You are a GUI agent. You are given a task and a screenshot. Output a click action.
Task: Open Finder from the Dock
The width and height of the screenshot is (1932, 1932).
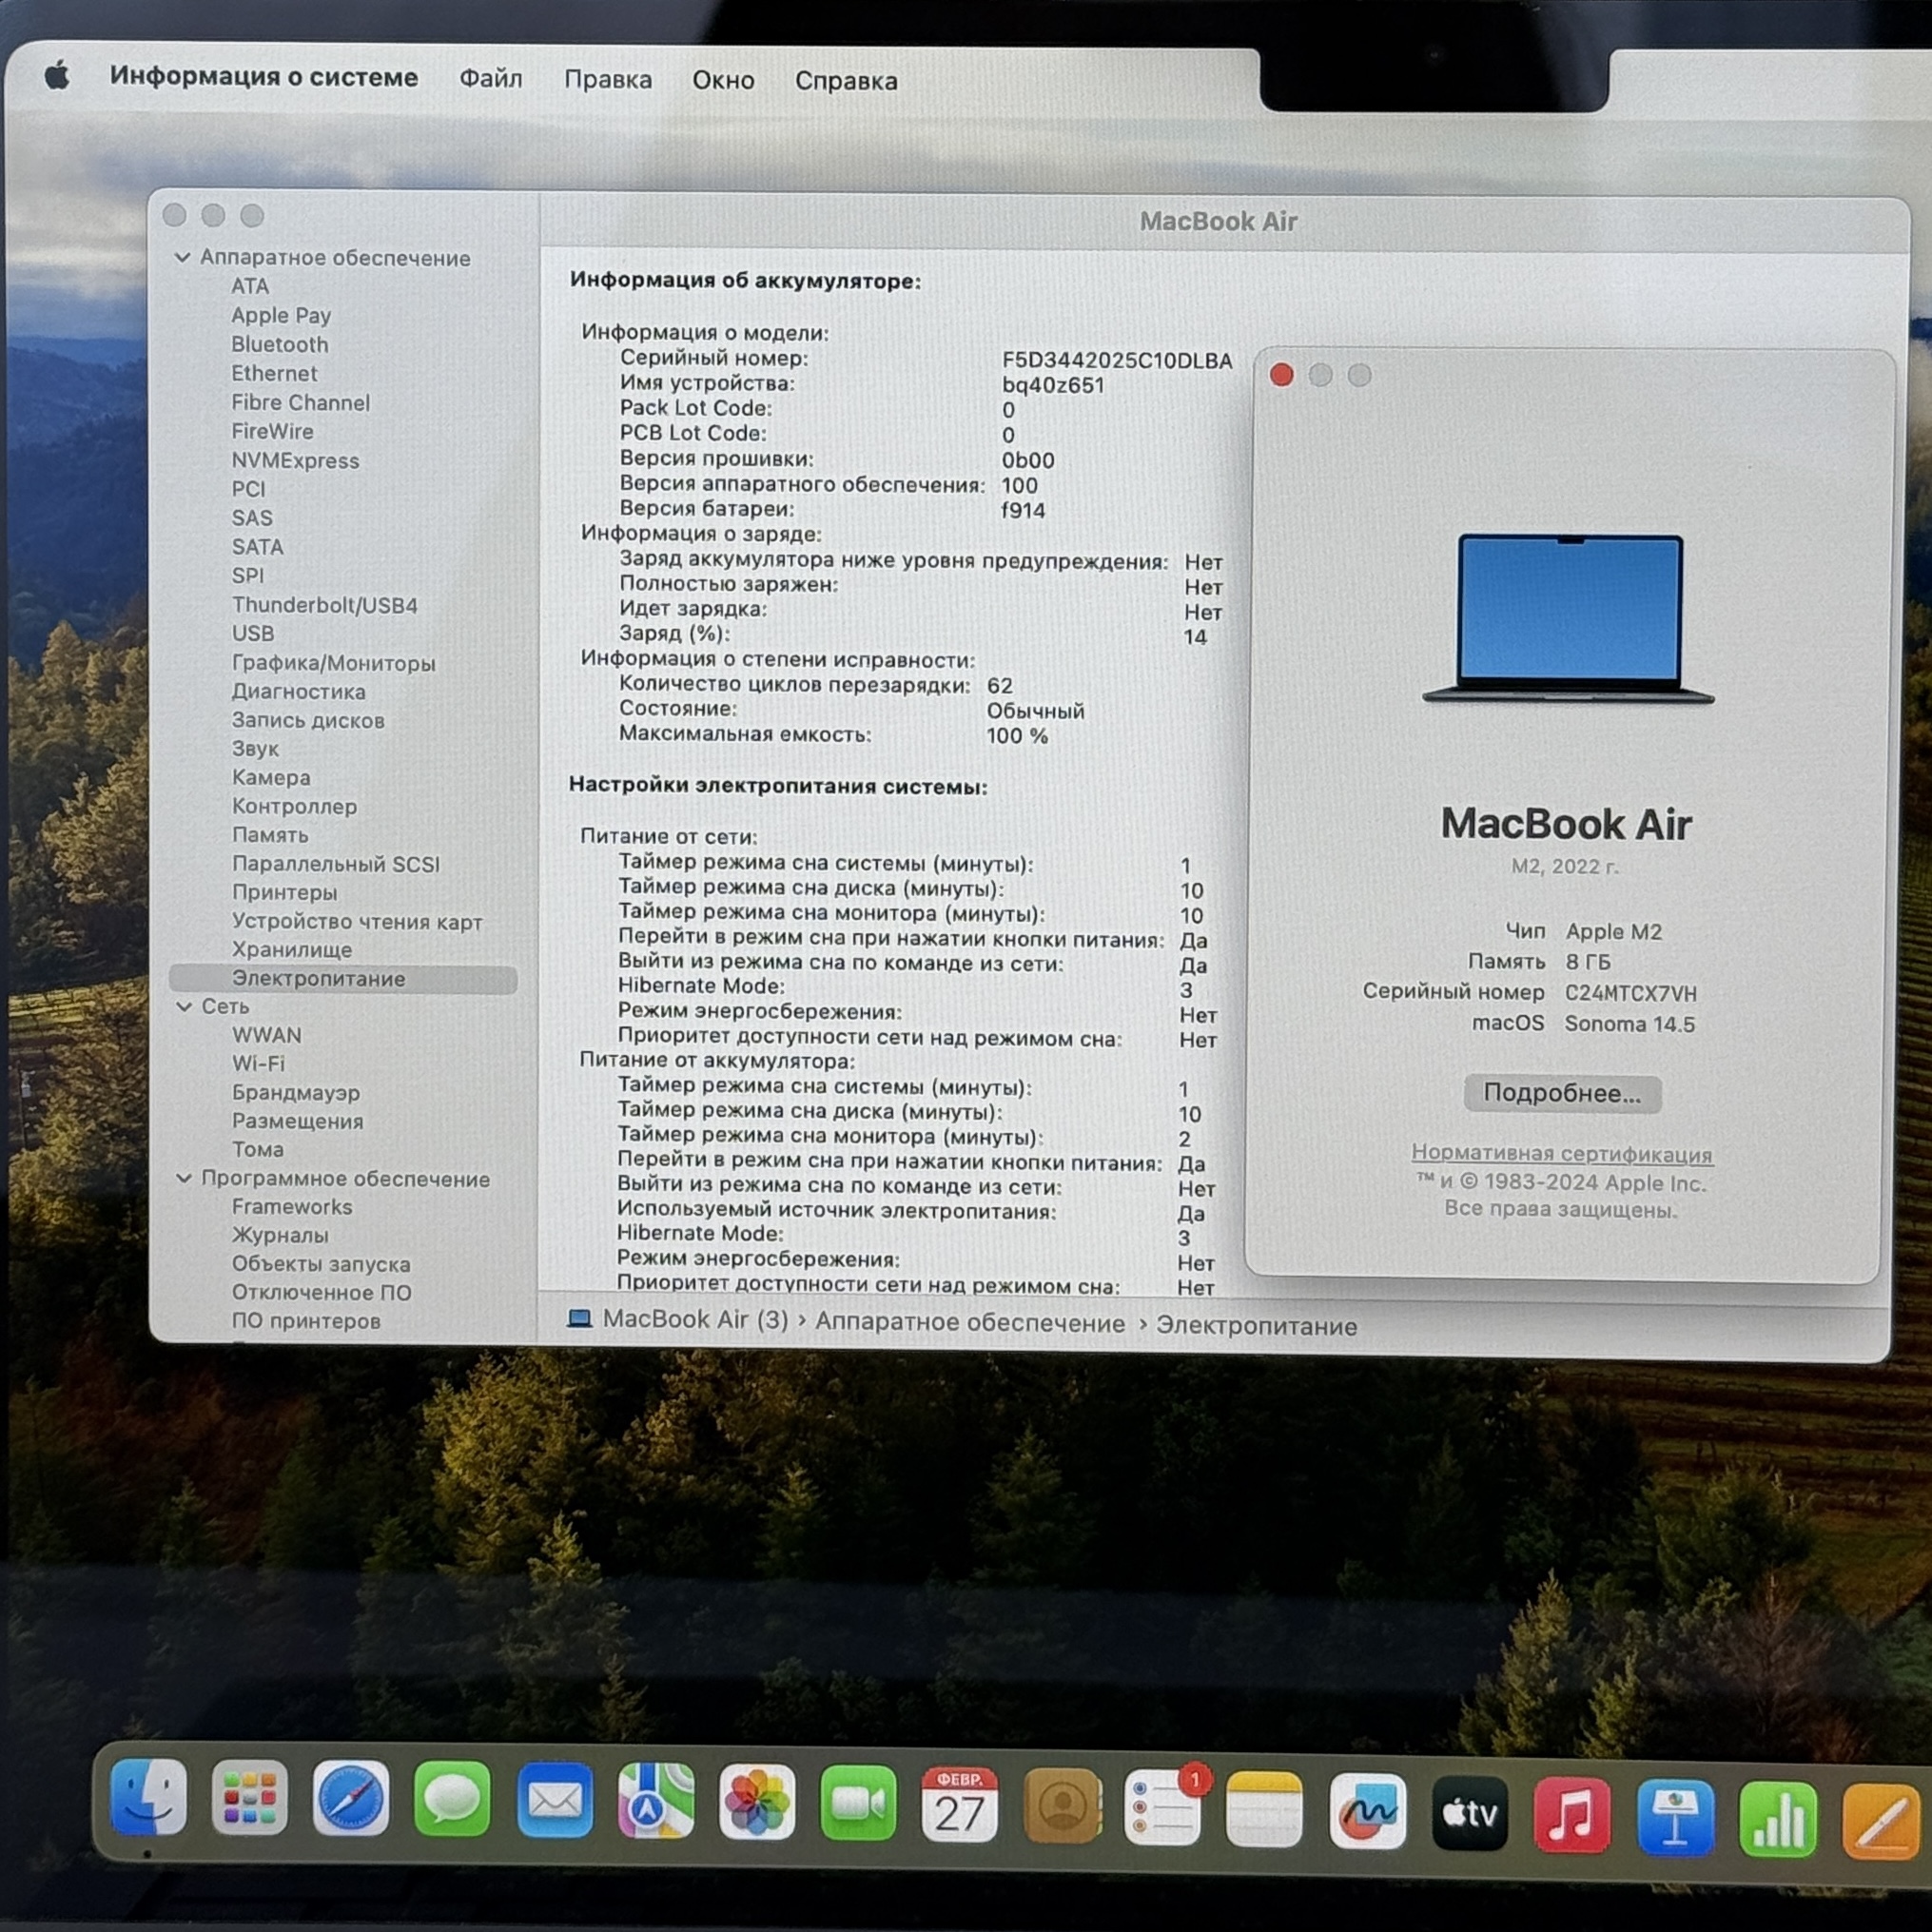pyautogui.click(x=148, y=1797)
